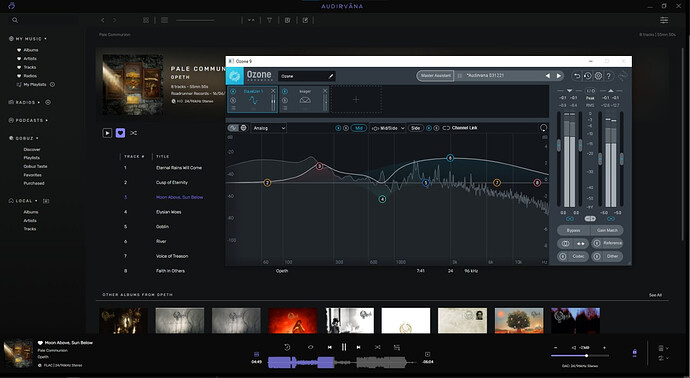Image resolution: width=690 pixels, height=378 pixels.
Task: Toggle the Codec preview button
Action: tap(573, 256)
